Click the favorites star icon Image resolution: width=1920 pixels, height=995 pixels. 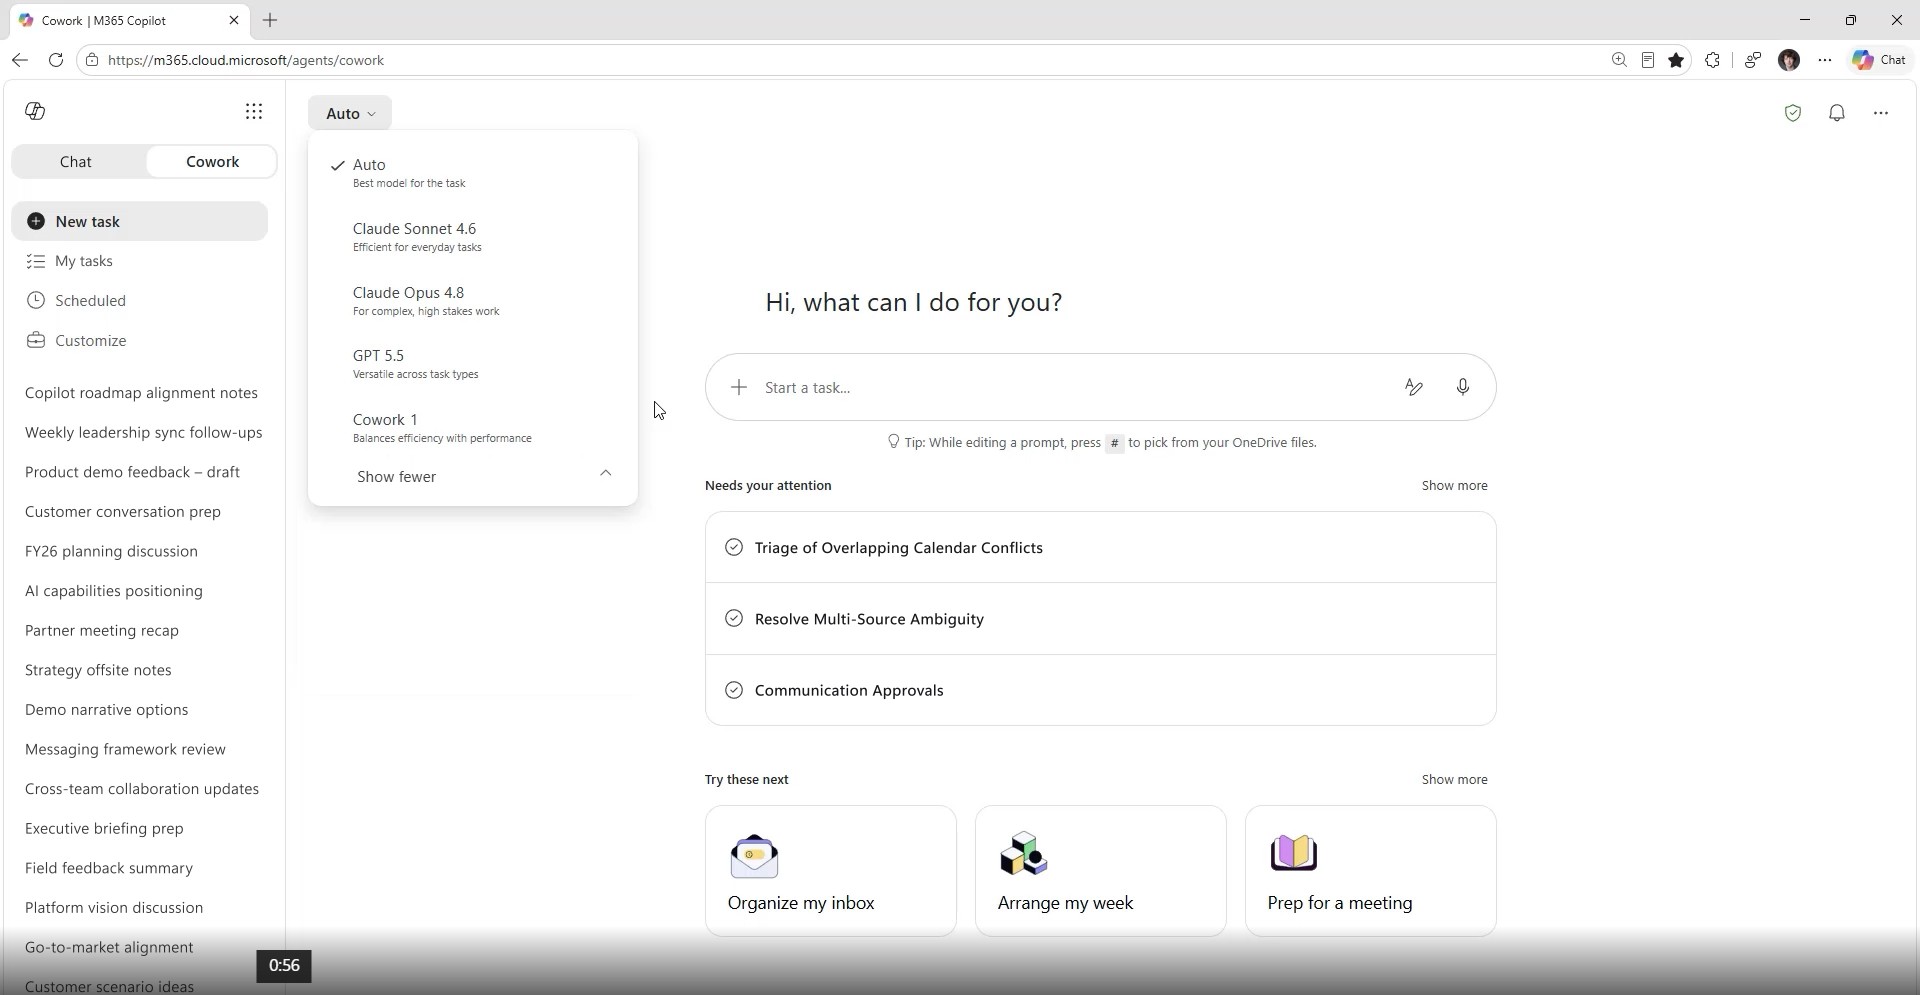[x=1677, y=60]
